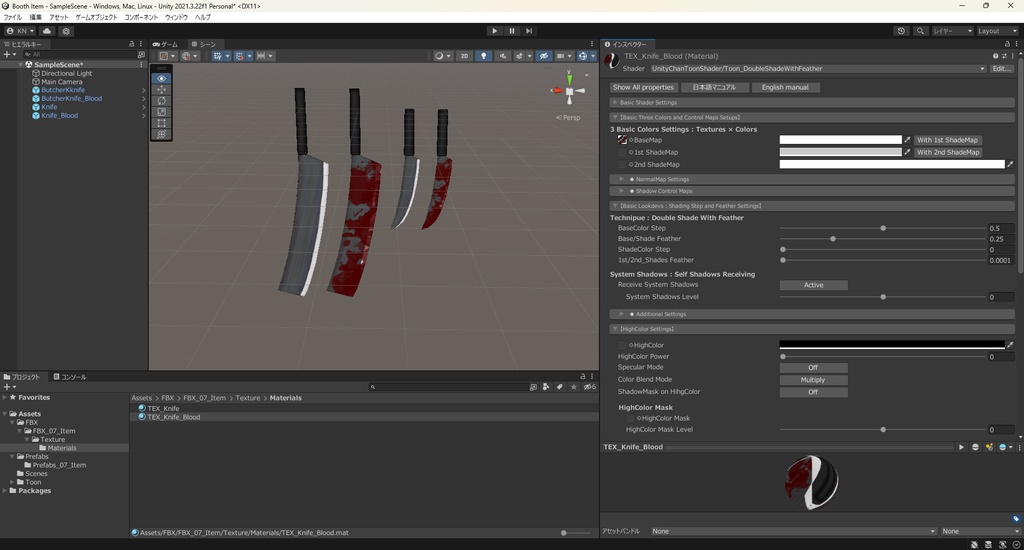Open the Shader selection dropdown

(817, 69)
